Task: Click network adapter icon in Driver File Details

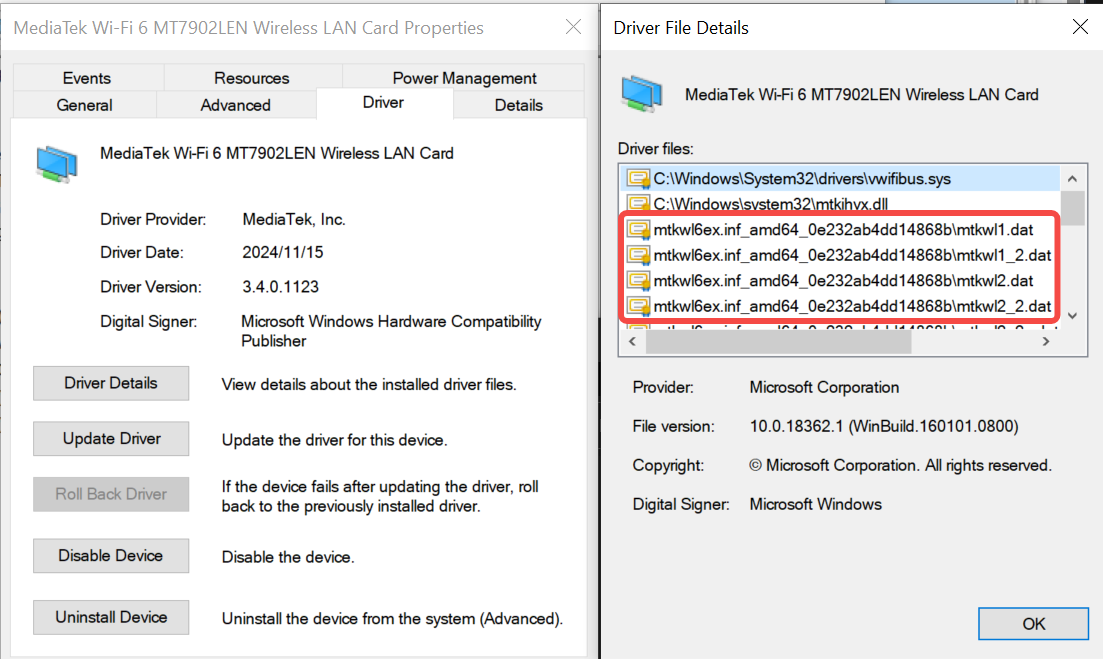Action: (642, 94)
